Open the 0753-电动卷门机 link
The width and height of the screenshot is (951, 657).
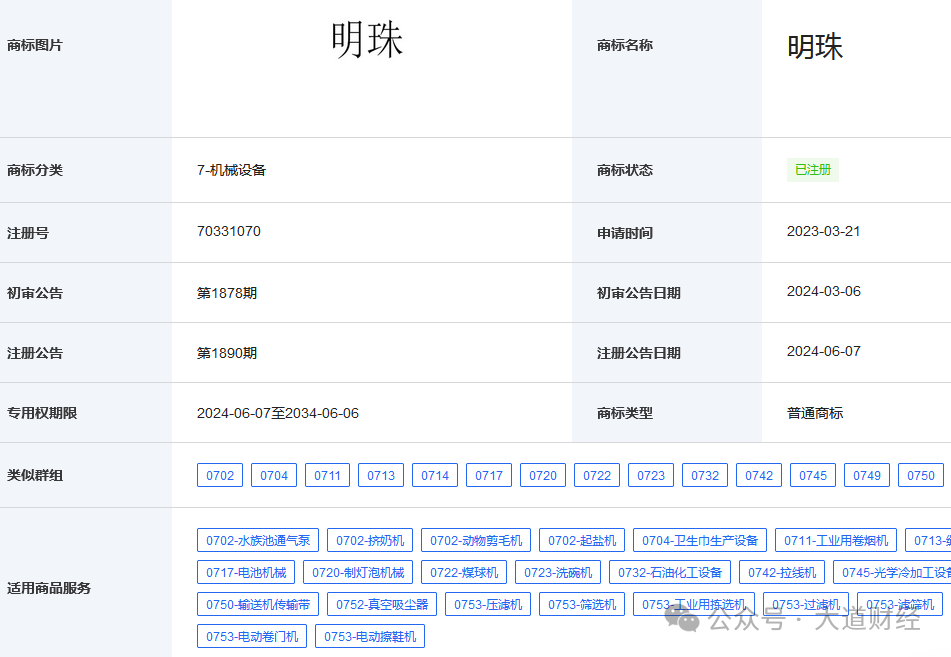(x=250, y=636)
